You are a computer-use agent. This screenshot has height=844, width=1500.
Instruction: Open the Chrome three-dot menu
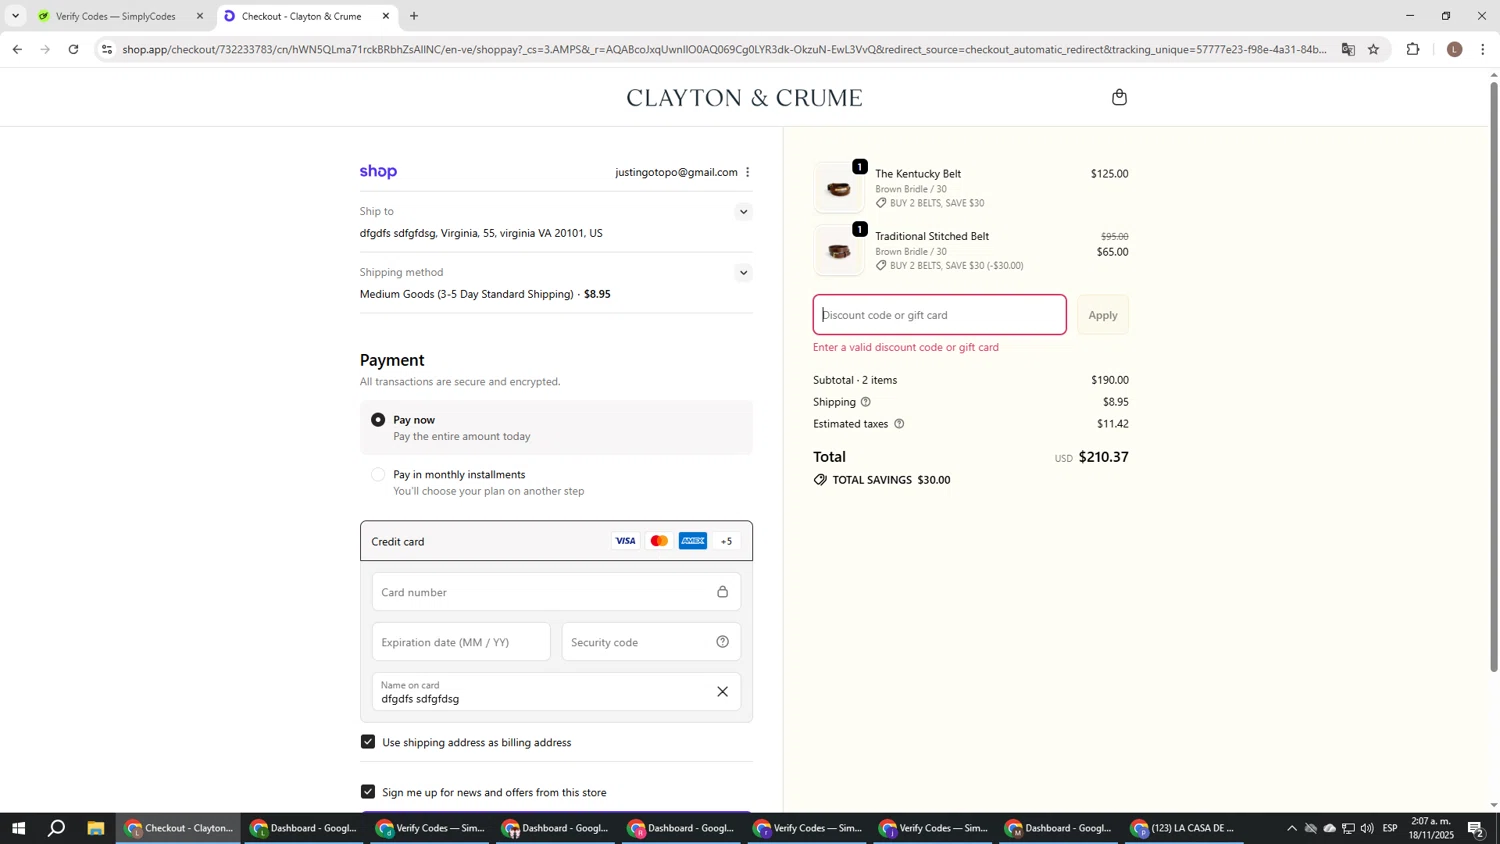click(1483, 49)
